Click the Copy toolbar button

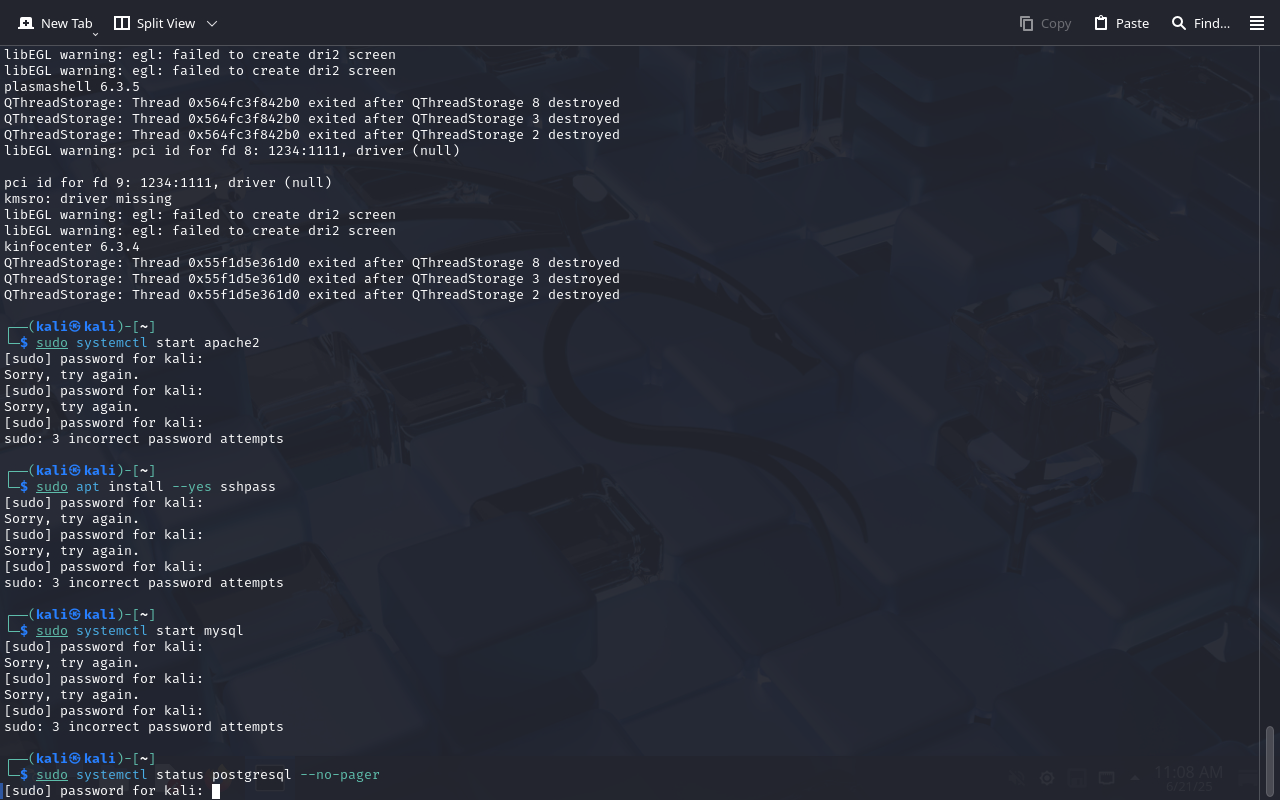point(1045,23)
